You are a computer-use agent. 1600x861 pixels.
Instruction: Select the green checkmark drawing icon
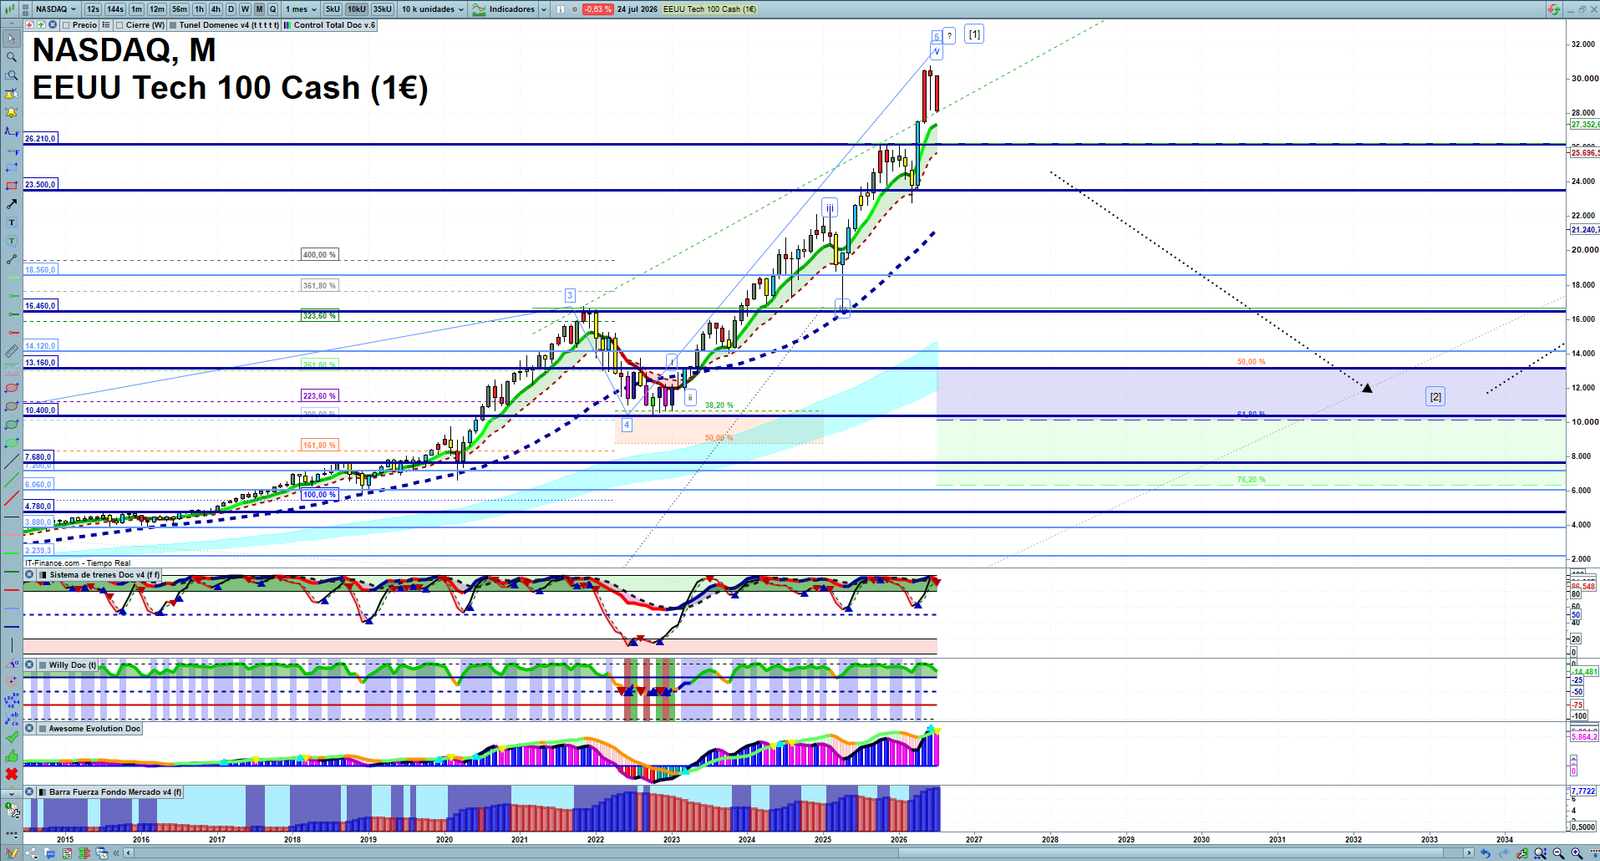[x=12, y=738]
